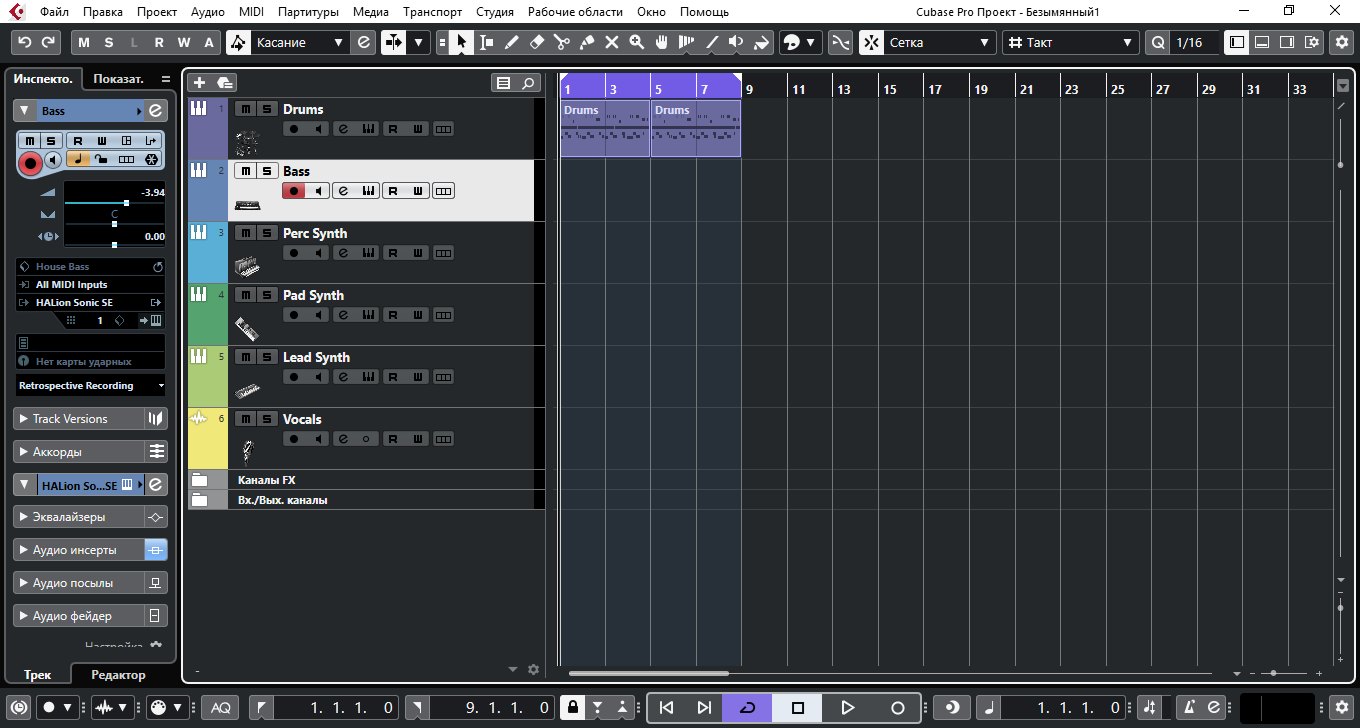Switch to the Показат. inspector tab

click(x=118, y=78)
